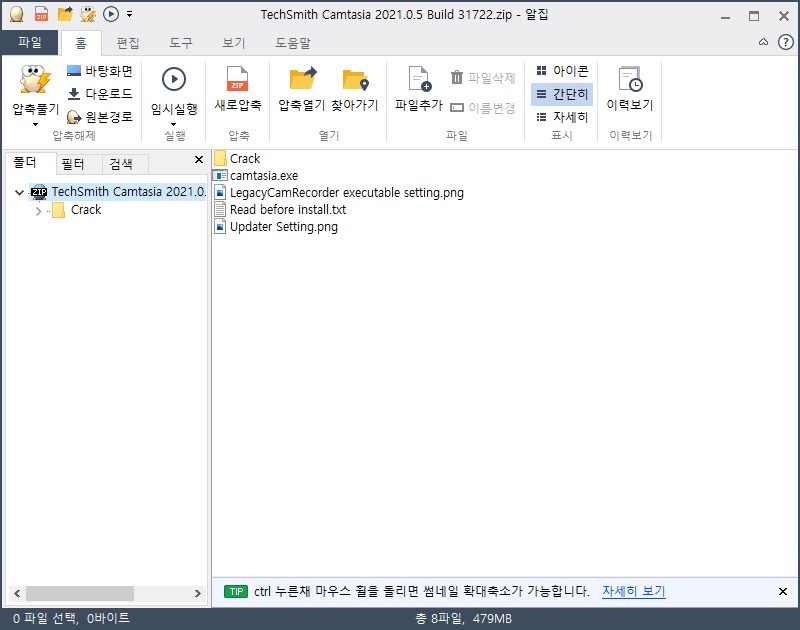Click the horizontal scrollbar thumb in tree panel
The width and height of the screenshot is (800, 630).
click(80, 593)
